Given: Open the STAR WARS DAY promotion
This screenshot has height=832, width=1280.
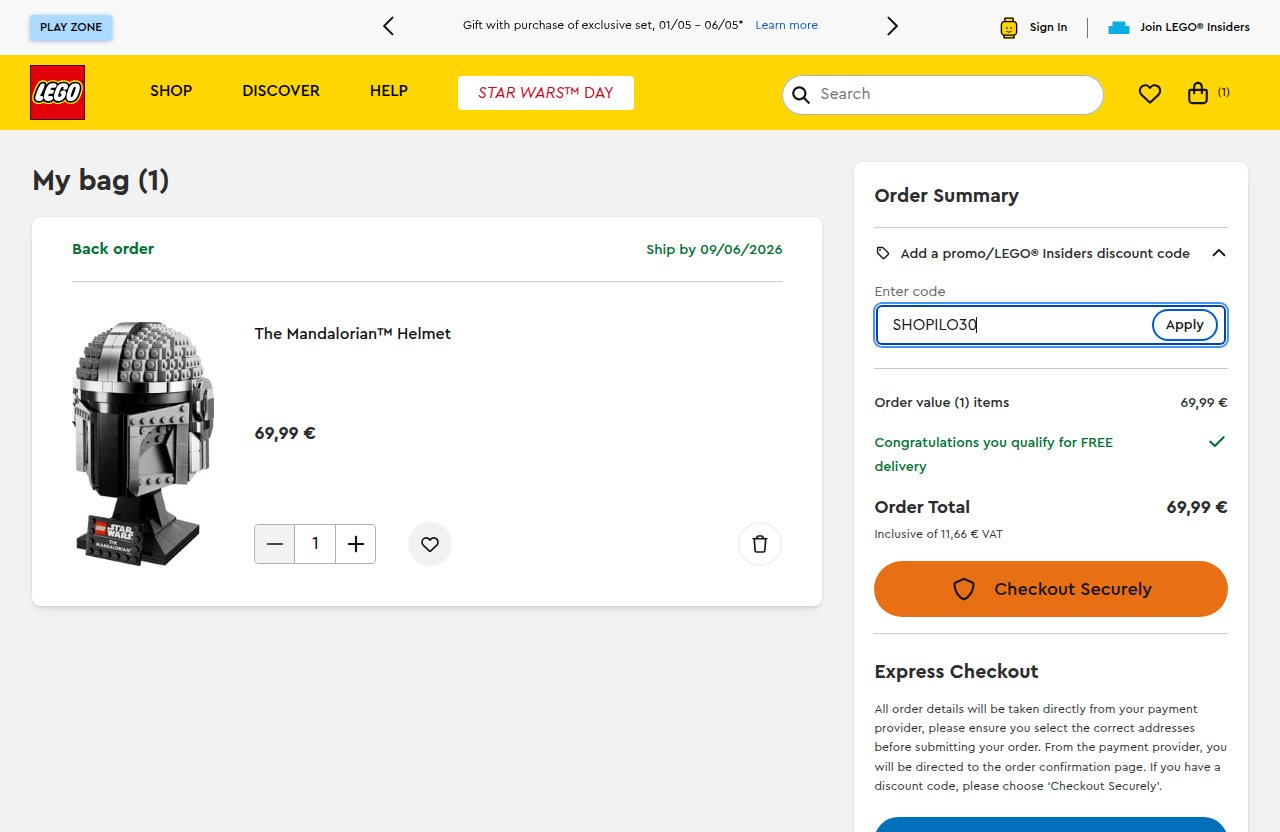Looking at the screenshot, I should (546, 93).
